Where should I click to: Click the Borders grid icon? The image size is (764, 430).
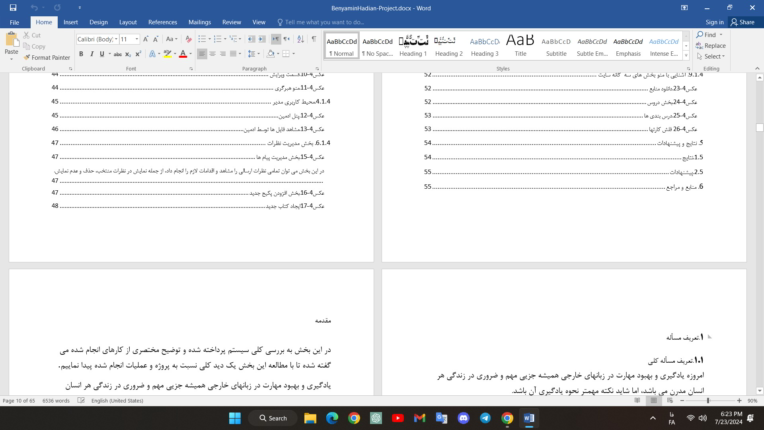tap(286, 54)
